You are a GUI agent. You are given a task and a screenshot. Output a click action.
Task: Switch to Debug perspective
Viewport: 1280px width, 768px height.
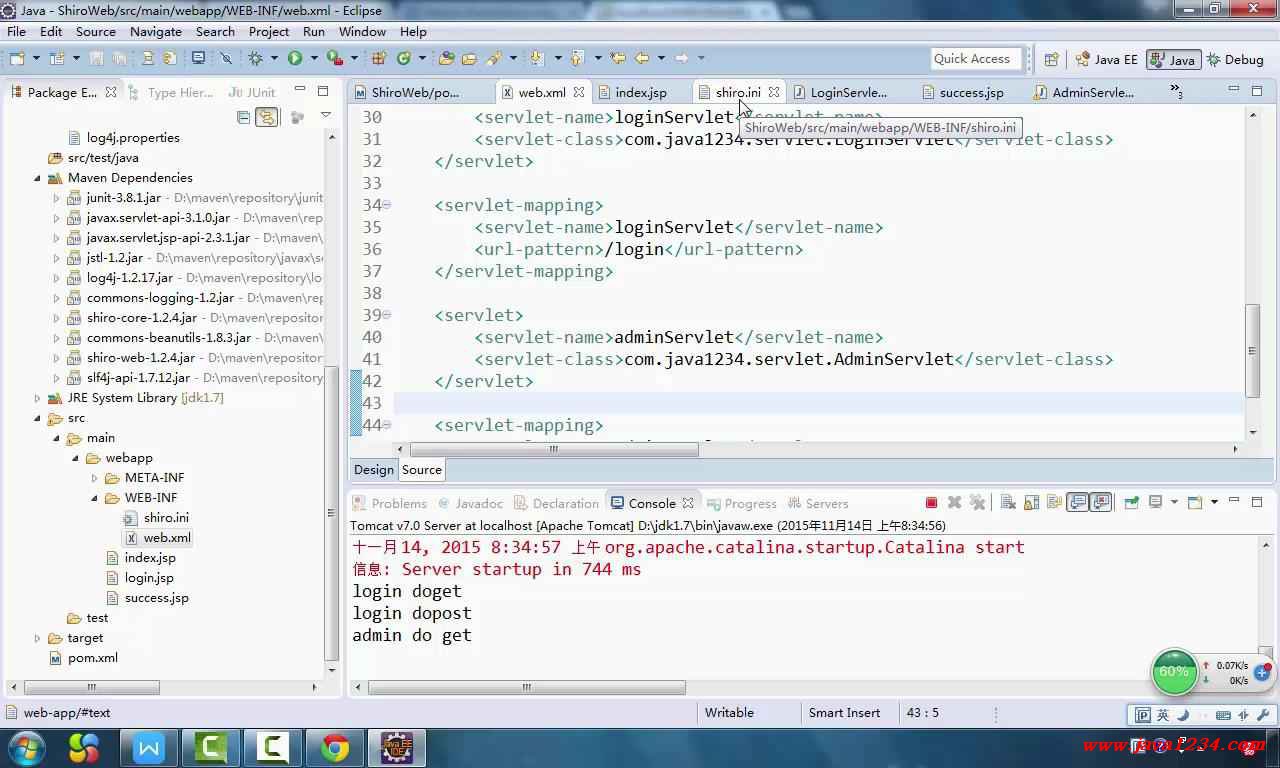point(1234,59)
